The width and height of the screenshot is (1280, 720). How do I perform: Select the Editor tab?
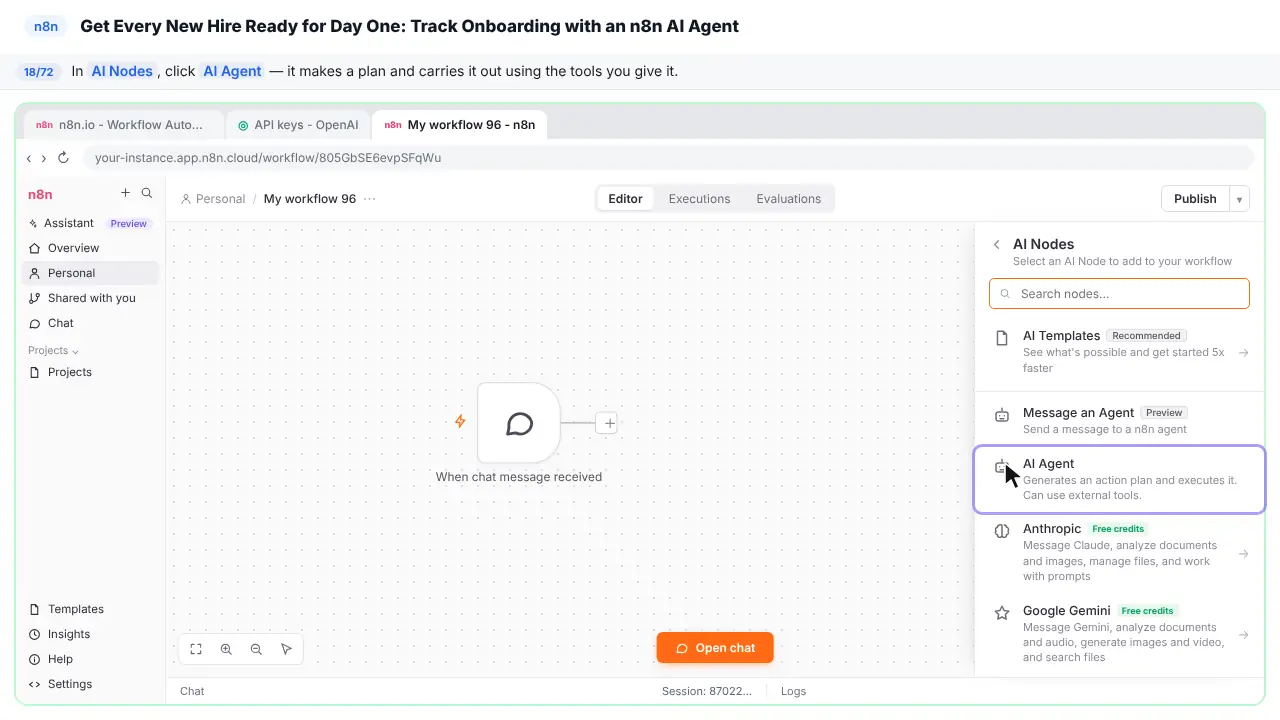(x=625, y=199)
